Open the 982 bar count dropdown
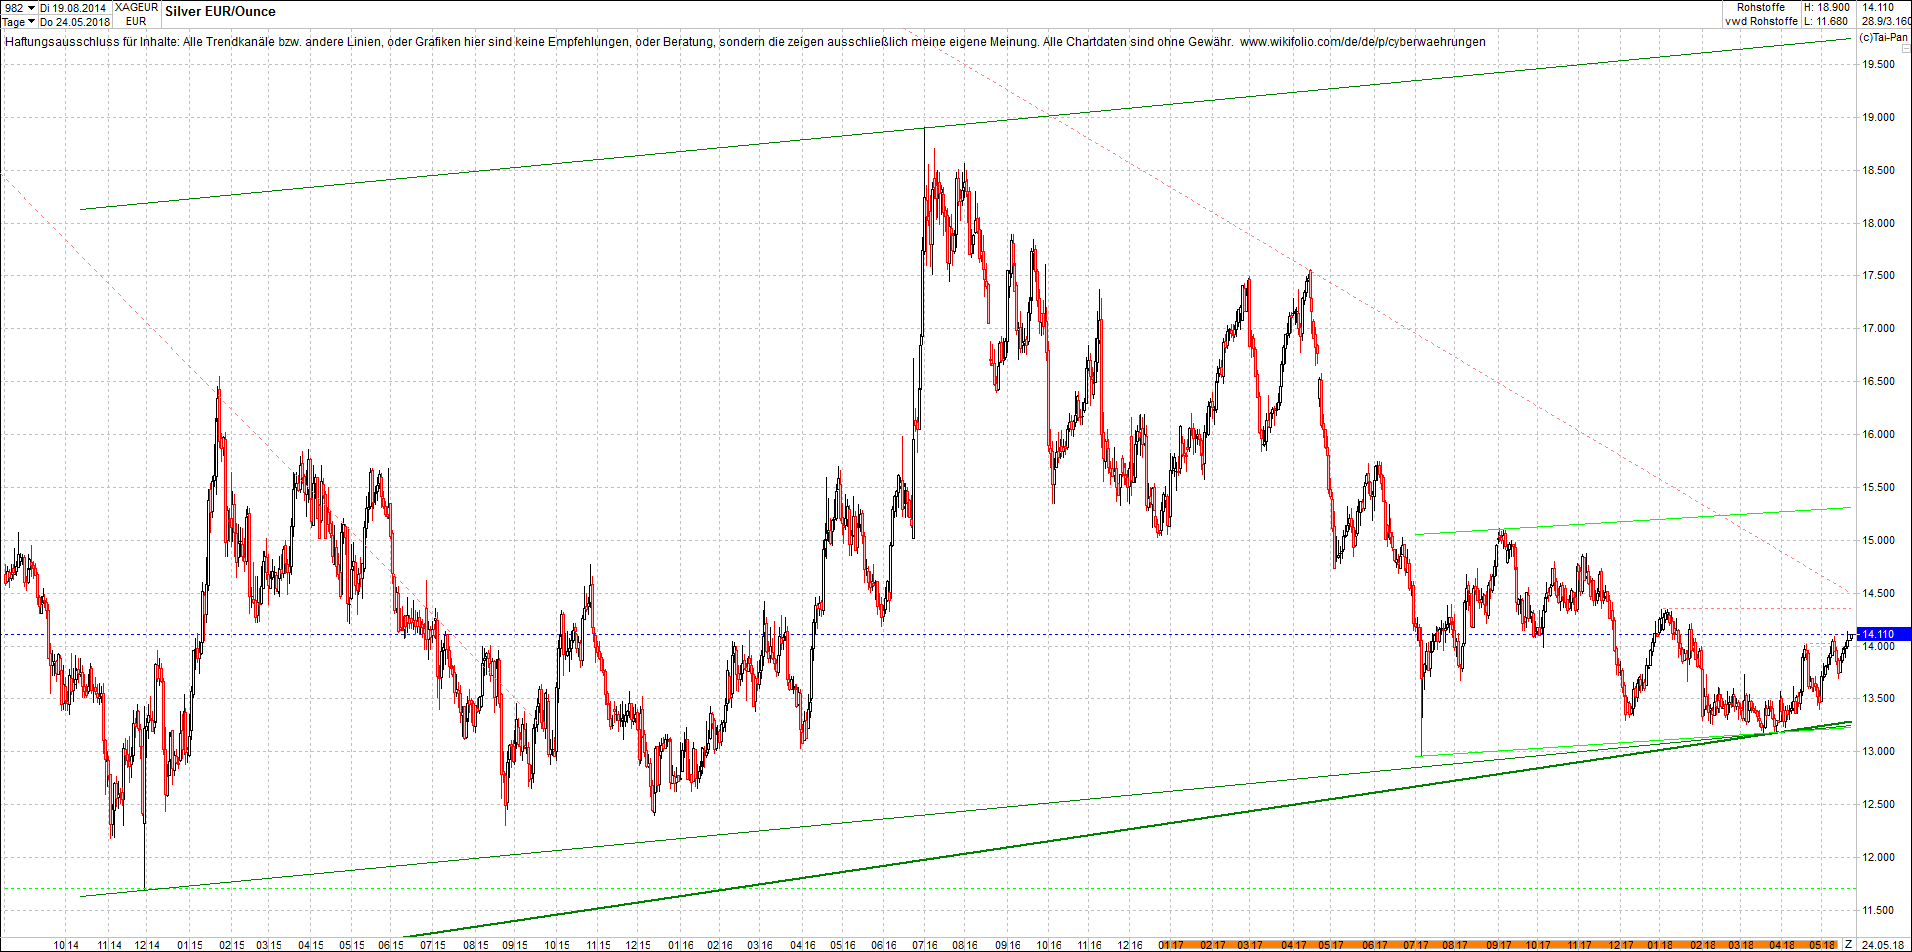The height and width of the screenshot is (952, 1912). [x=19, y=8]
